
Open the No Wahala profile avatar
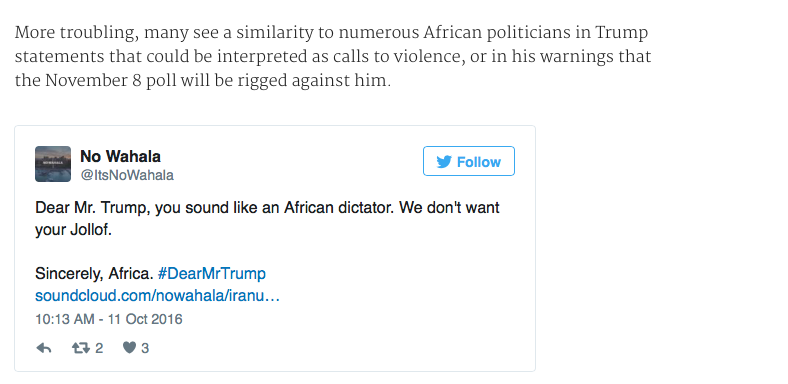53,164
